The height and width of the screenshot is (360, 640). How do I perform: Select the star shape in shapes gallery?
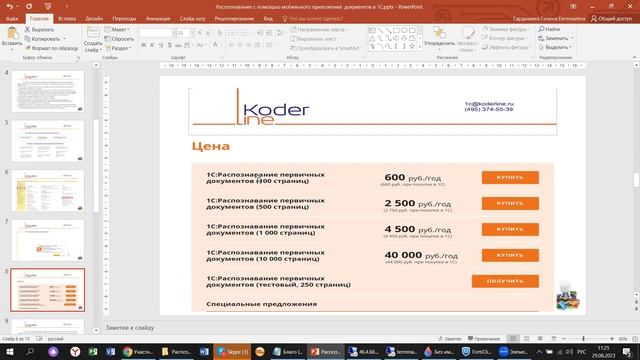coord(412,47)
